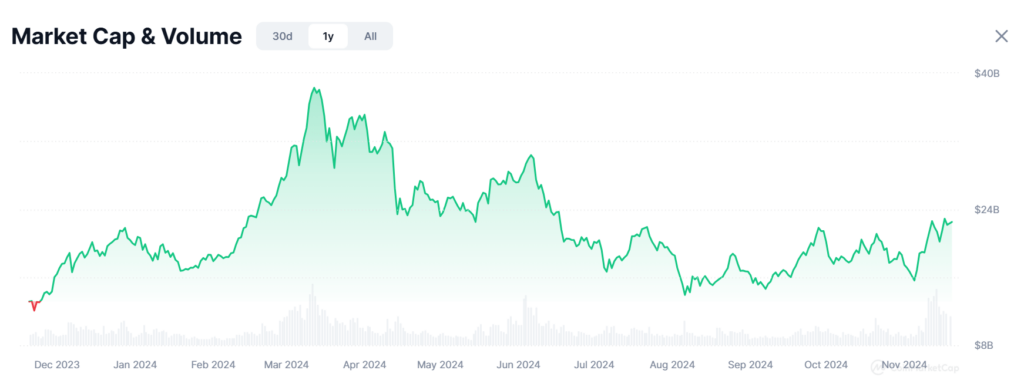Viewport: 1024px width, 387px height.
Task: Click the Nov 2024 x-axis label
Action: pyautogui.click(x=902, y=365)
